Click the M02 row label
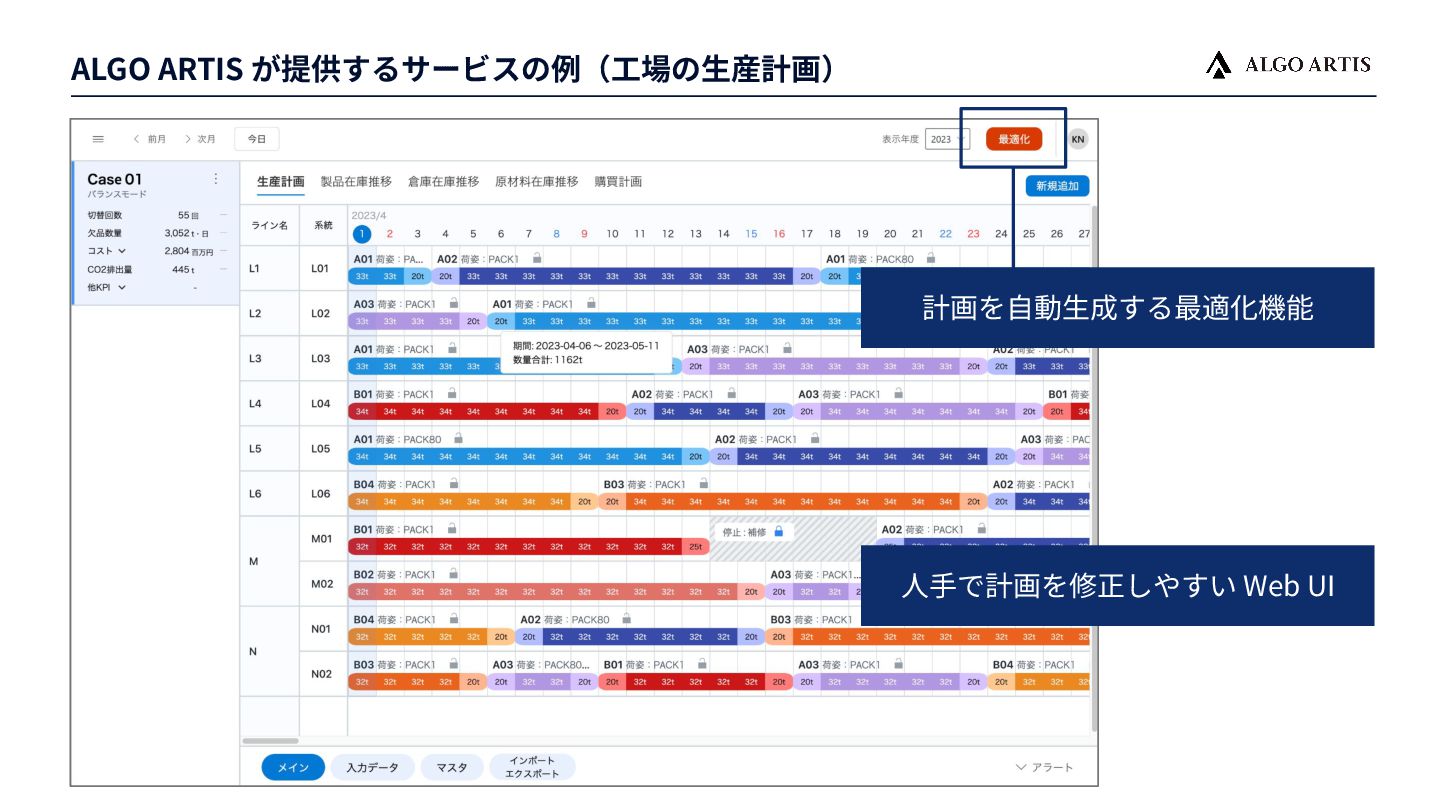Image resolution: width=1440 pixels, height=810 pixels. (x=322, y=584)
